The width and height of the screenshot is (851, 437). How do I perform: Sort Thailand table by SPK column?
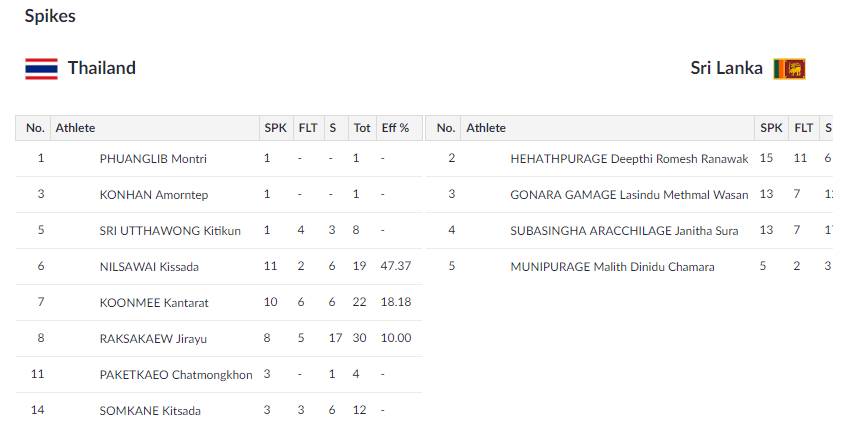pyautogui.click(x=275, y=128)
